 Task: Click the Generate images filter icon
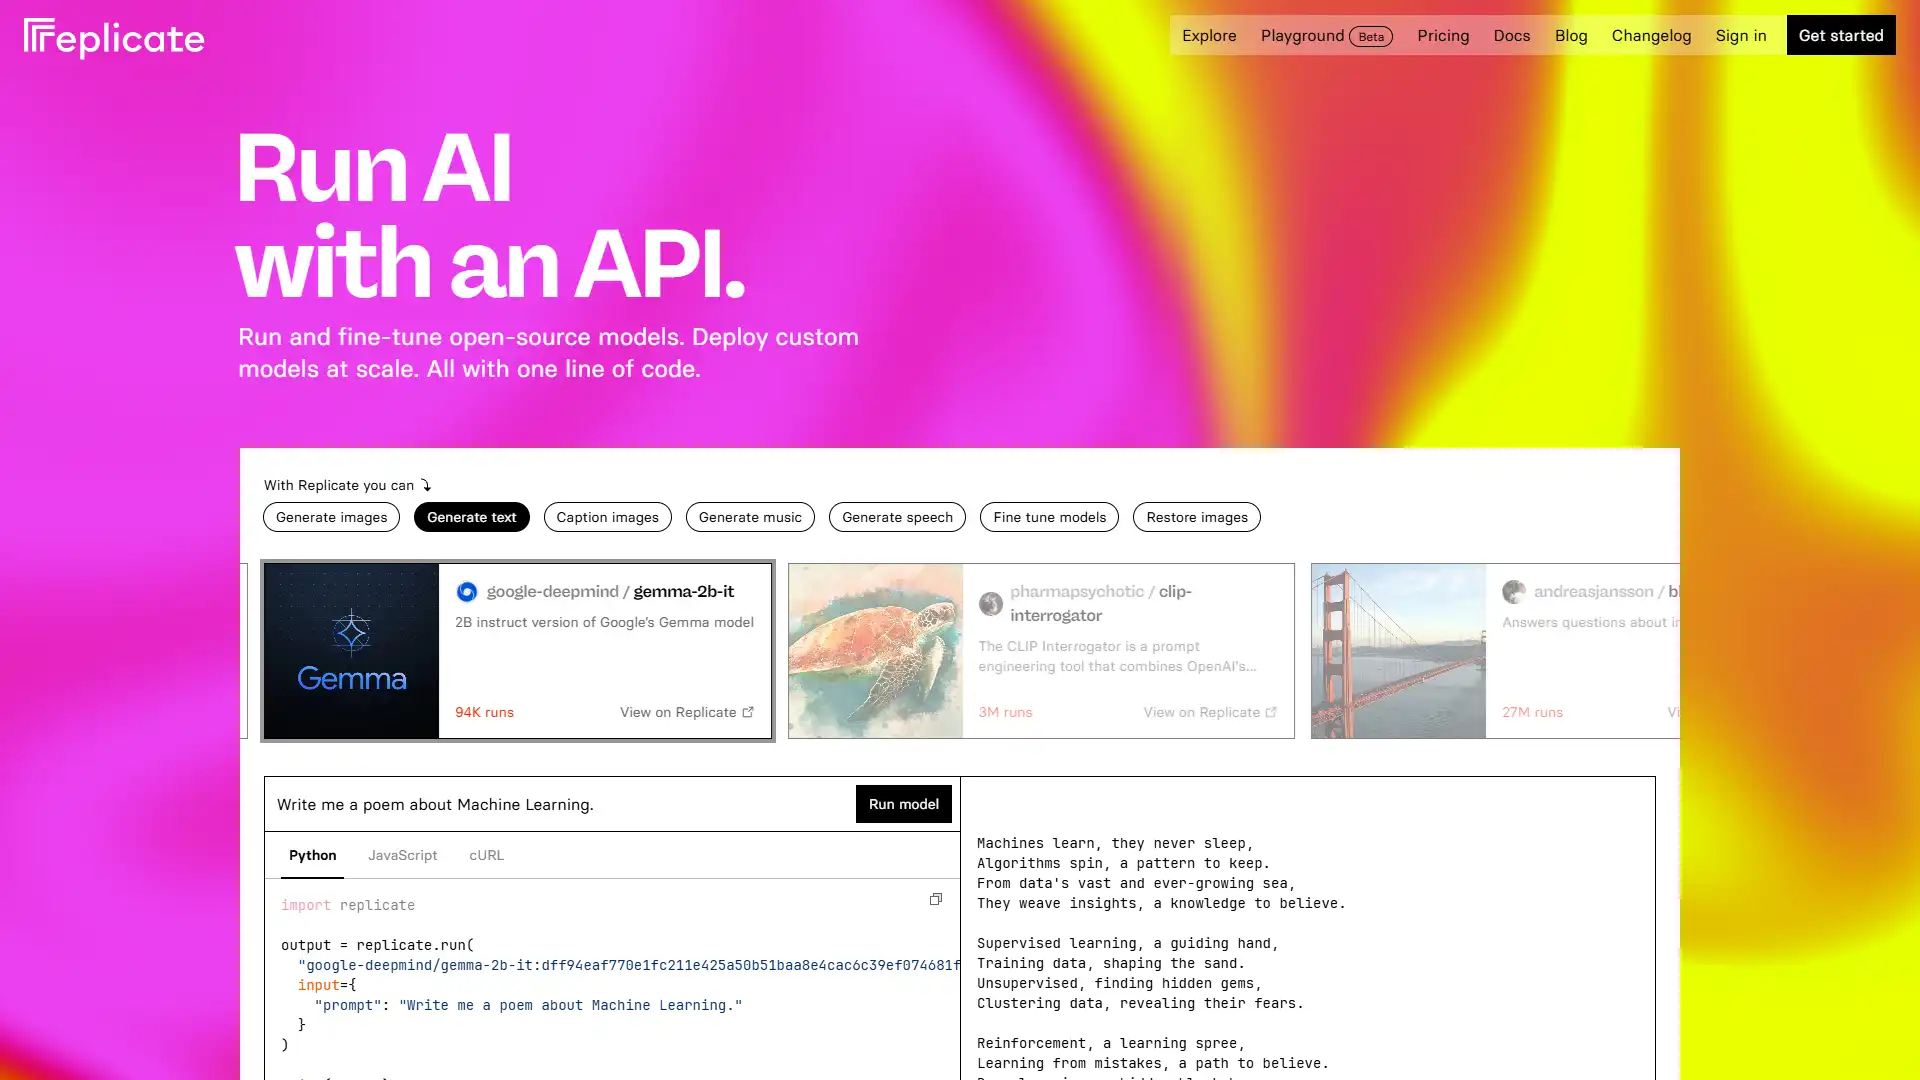pos(331,516)
